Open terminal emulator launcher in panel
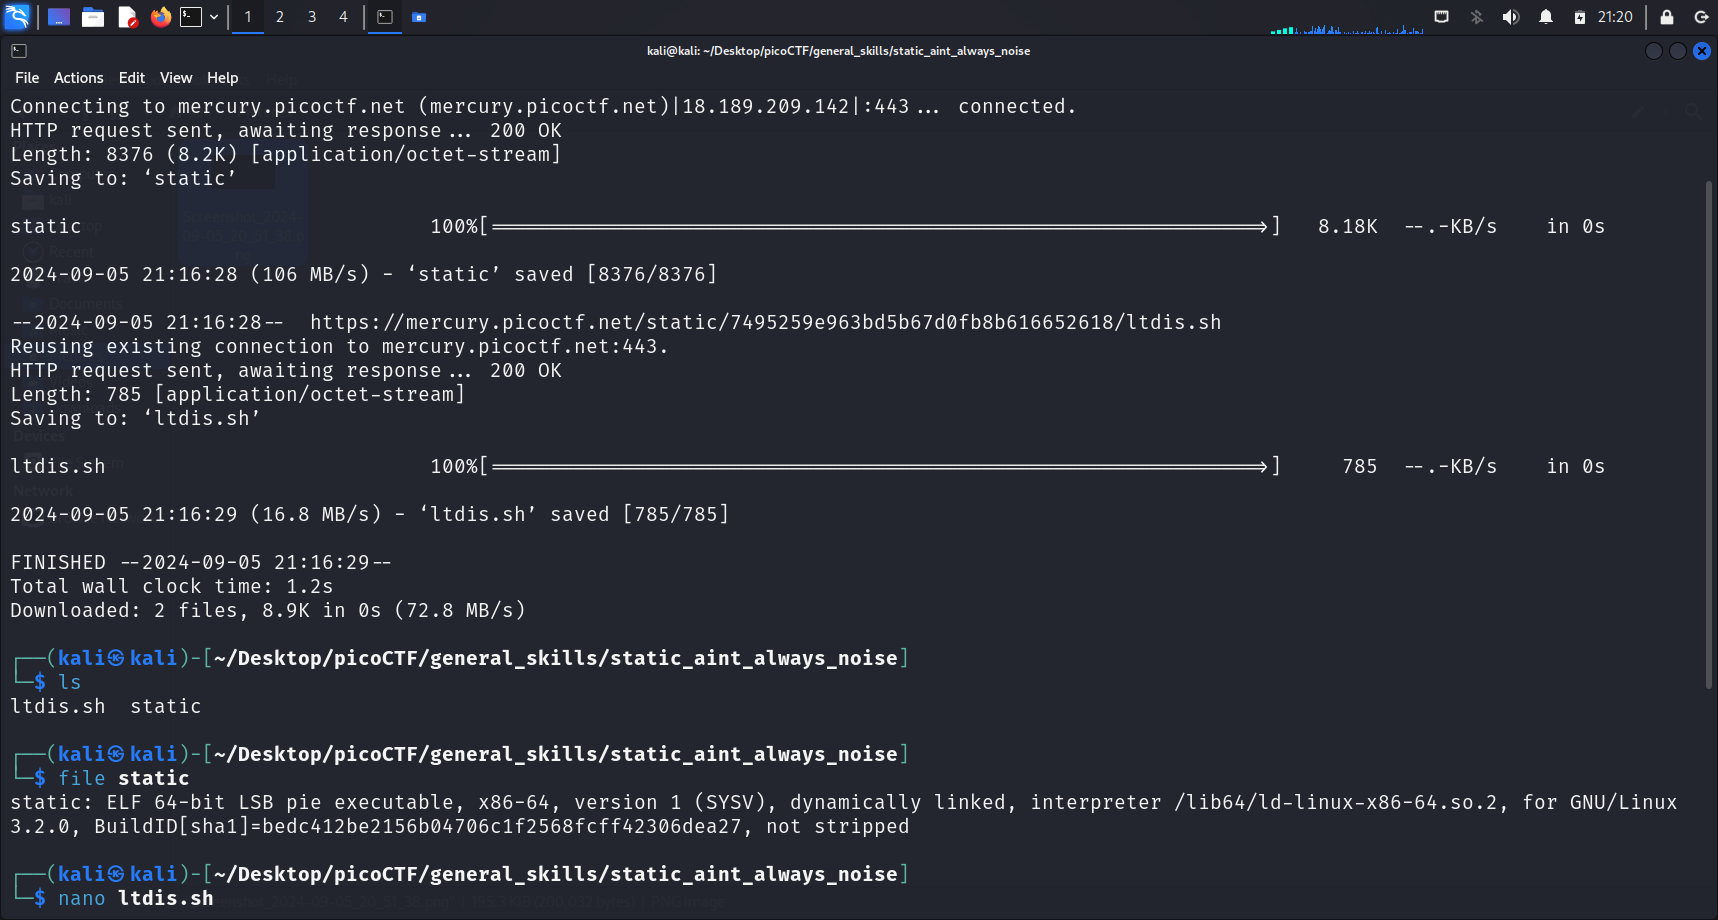This screenshot has width=1718, height=920. click(x=191, y=17)
